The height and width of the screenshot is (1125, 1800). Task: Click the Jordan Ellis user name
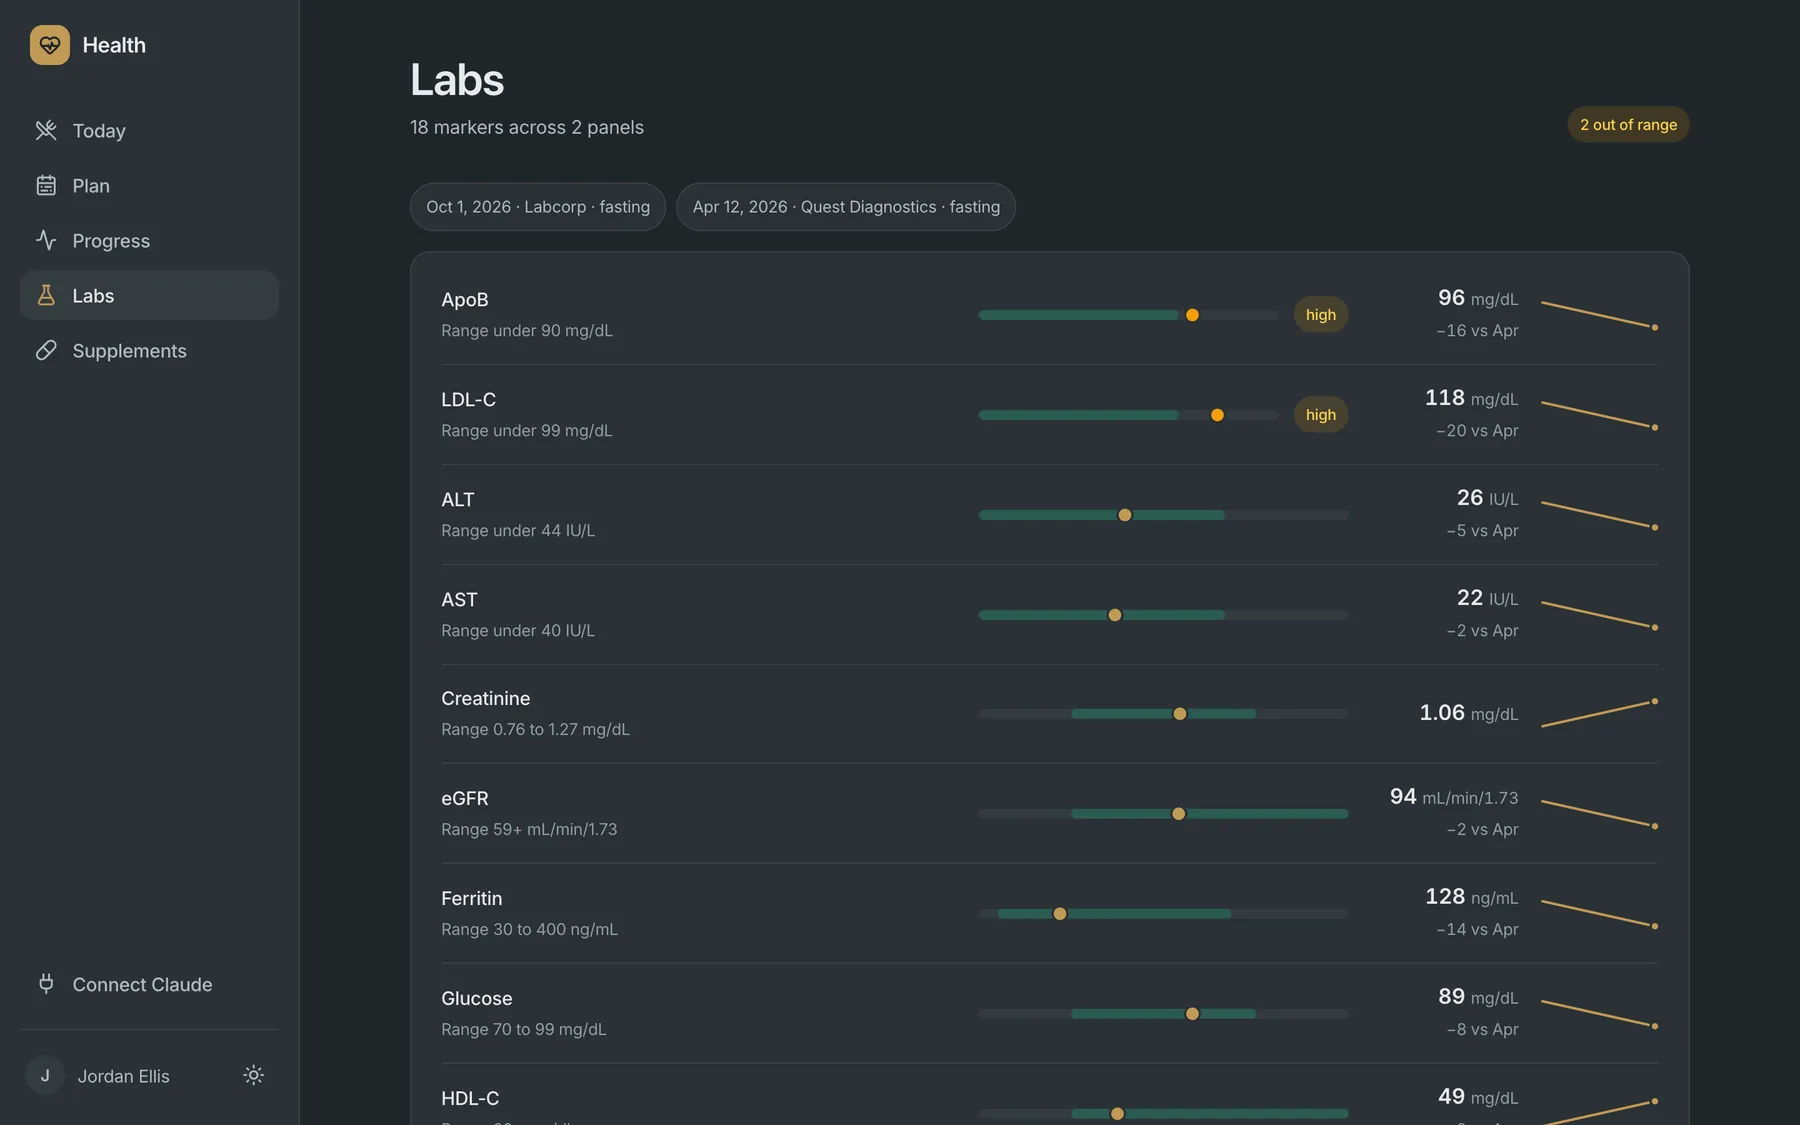click(x=124, y=1076)
